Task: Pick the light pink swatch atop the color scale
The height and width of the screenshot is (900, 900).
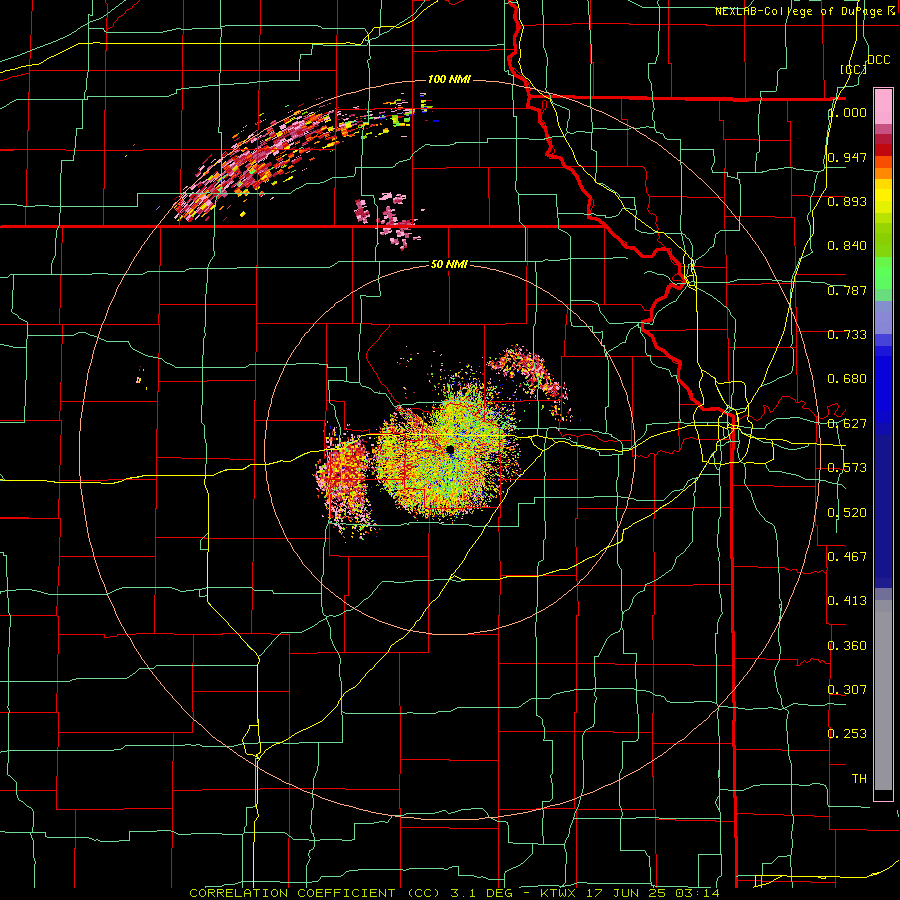Action: [x=883, y=107]
